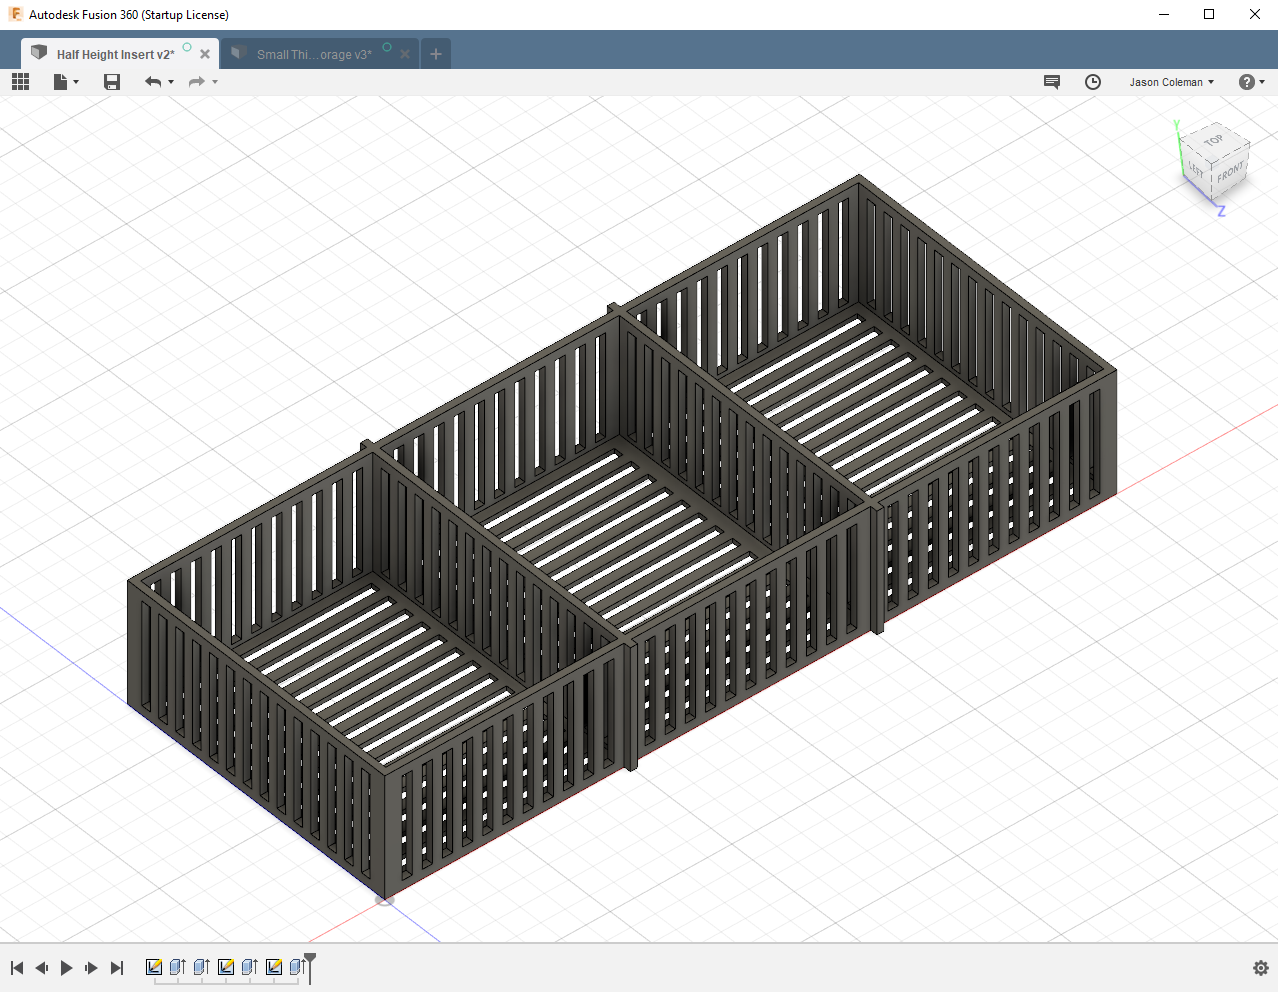Viewport: 1278px width, 992px height.
Task: Select the first extrude feature in the timeline
Action: coord(177,966)
